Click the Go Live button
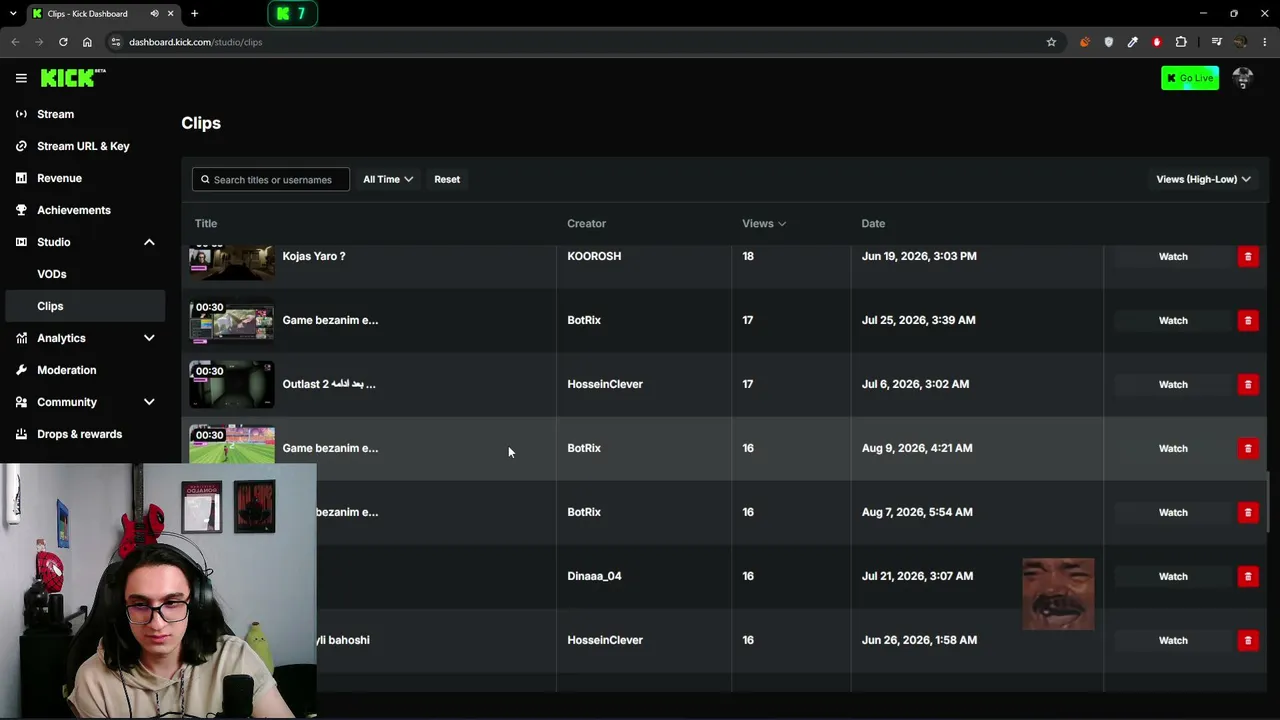This screenshot has height=720, width=1280. [x=1190, y=78]
